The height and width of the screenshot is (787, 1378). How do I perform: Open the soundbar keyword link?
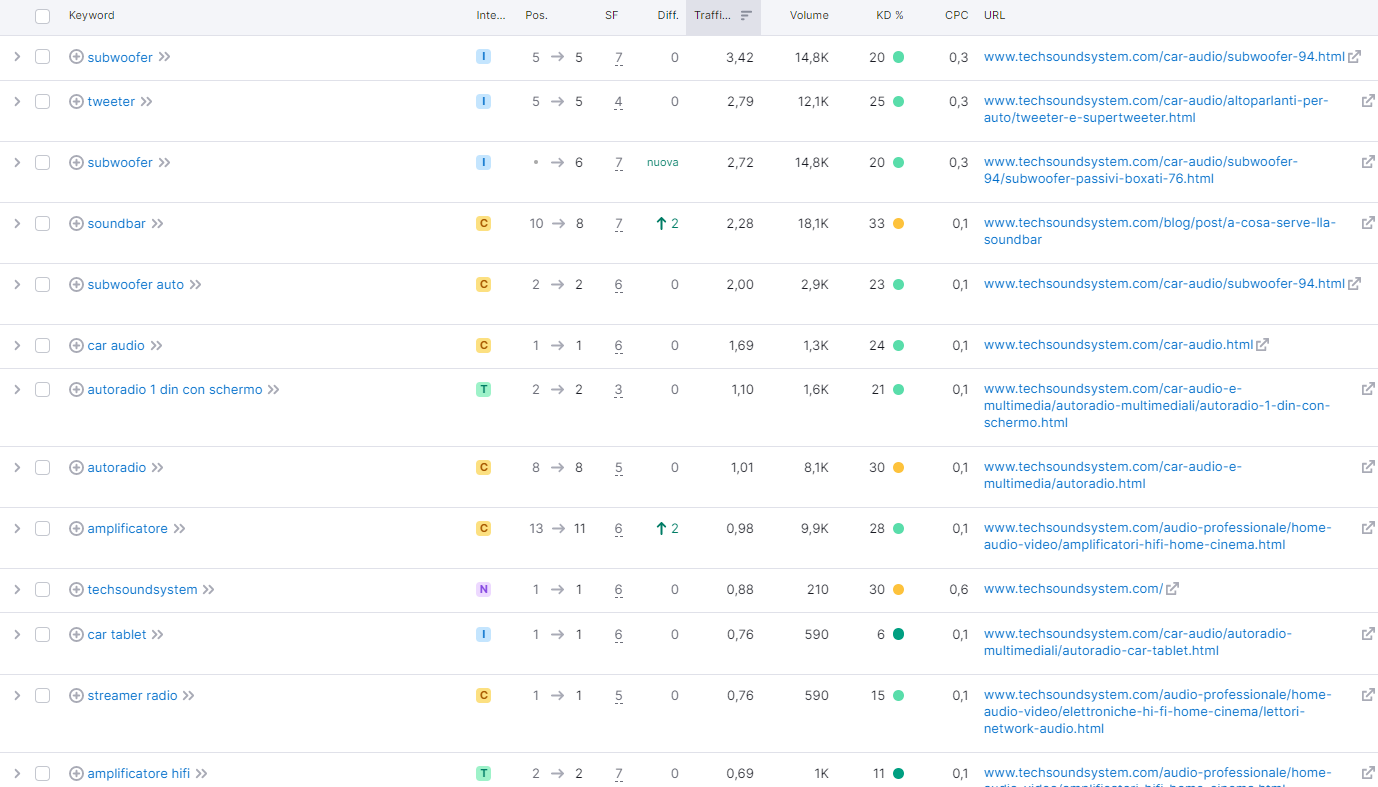117,223
